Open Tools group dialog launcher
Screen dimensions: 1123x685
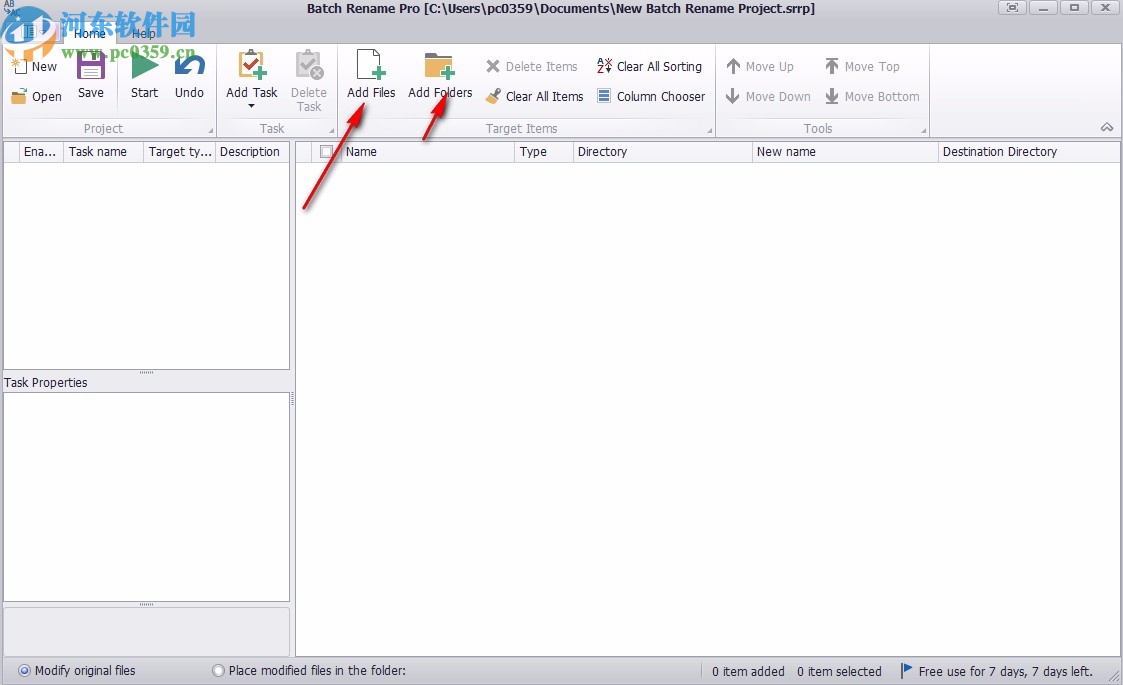[x=923, y=130]
